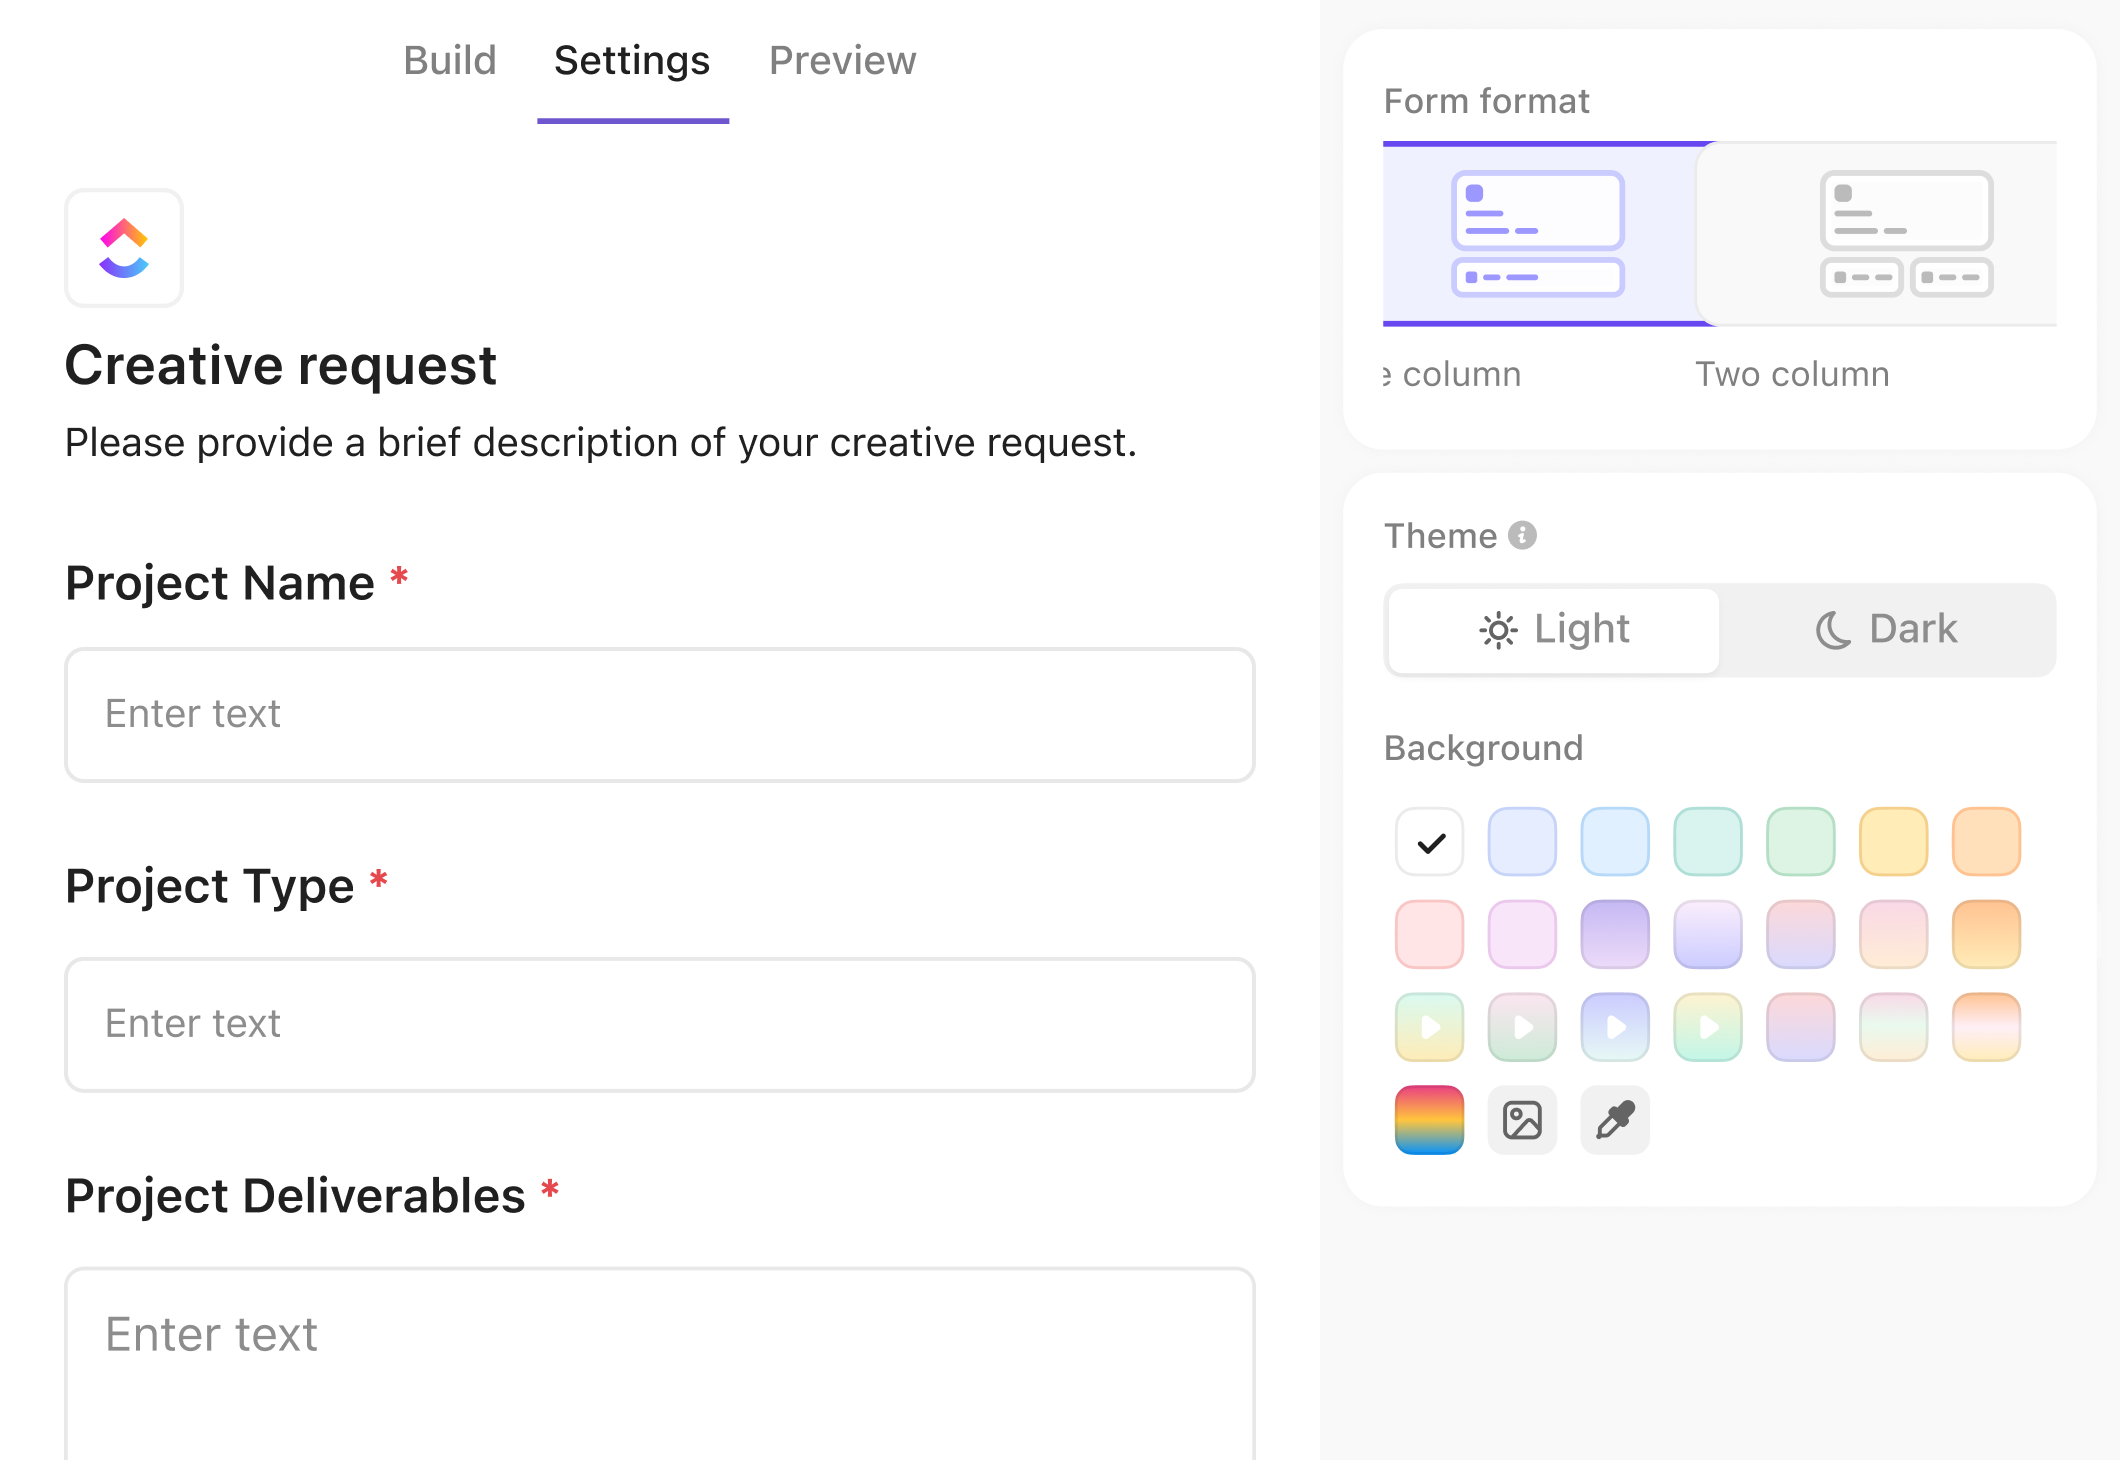Switch to the Build tab
Viewport: 2120px width, 1460px height.
[450, 61]
